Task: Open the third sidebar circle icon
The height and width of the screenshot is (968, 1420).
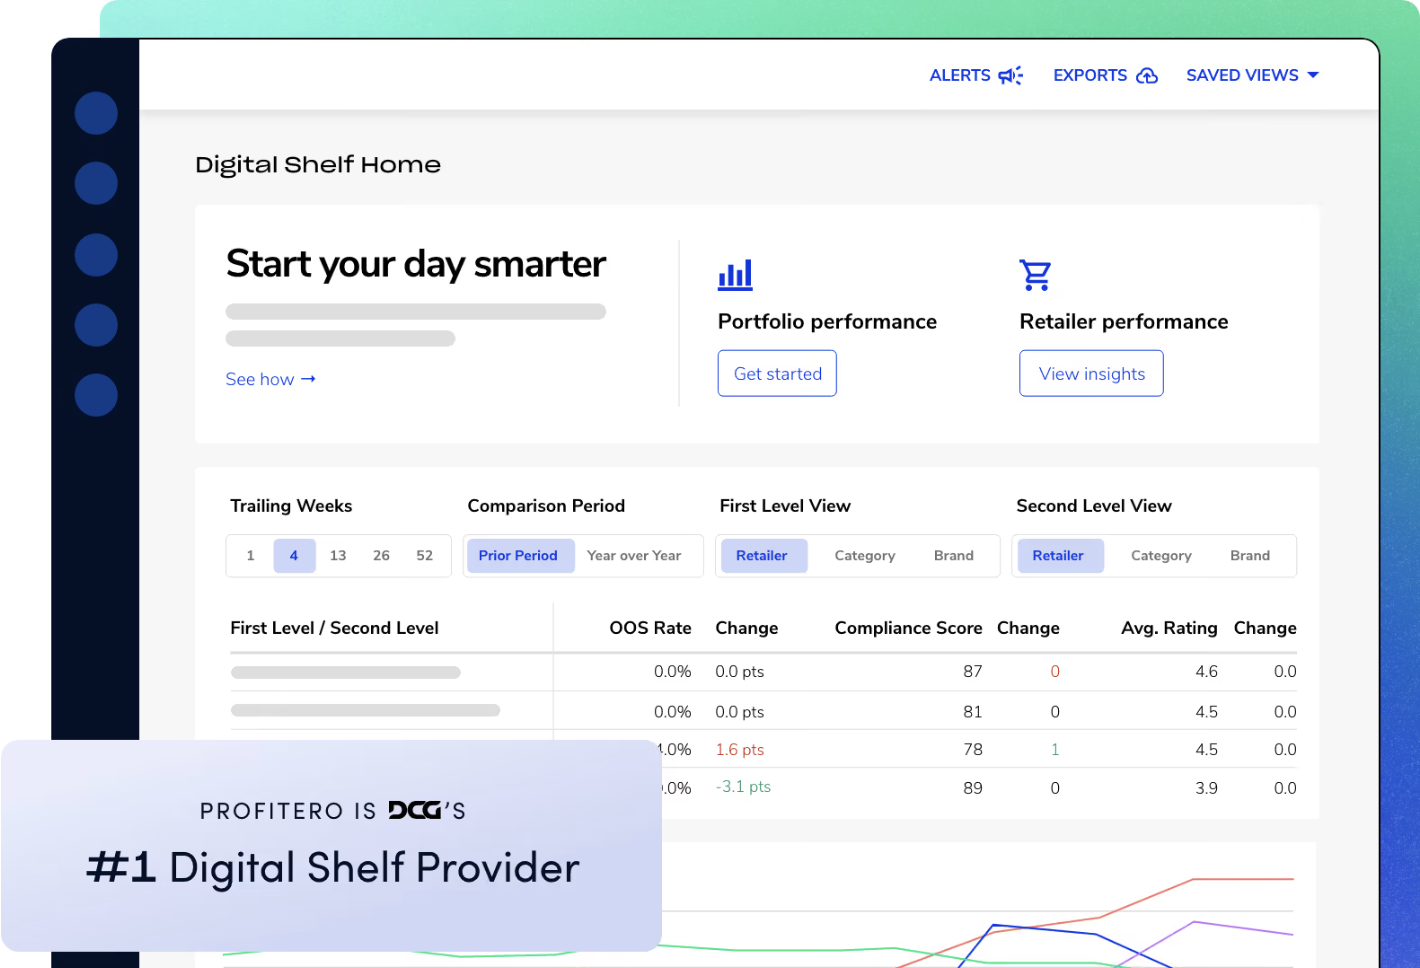Action: (96, 254)
